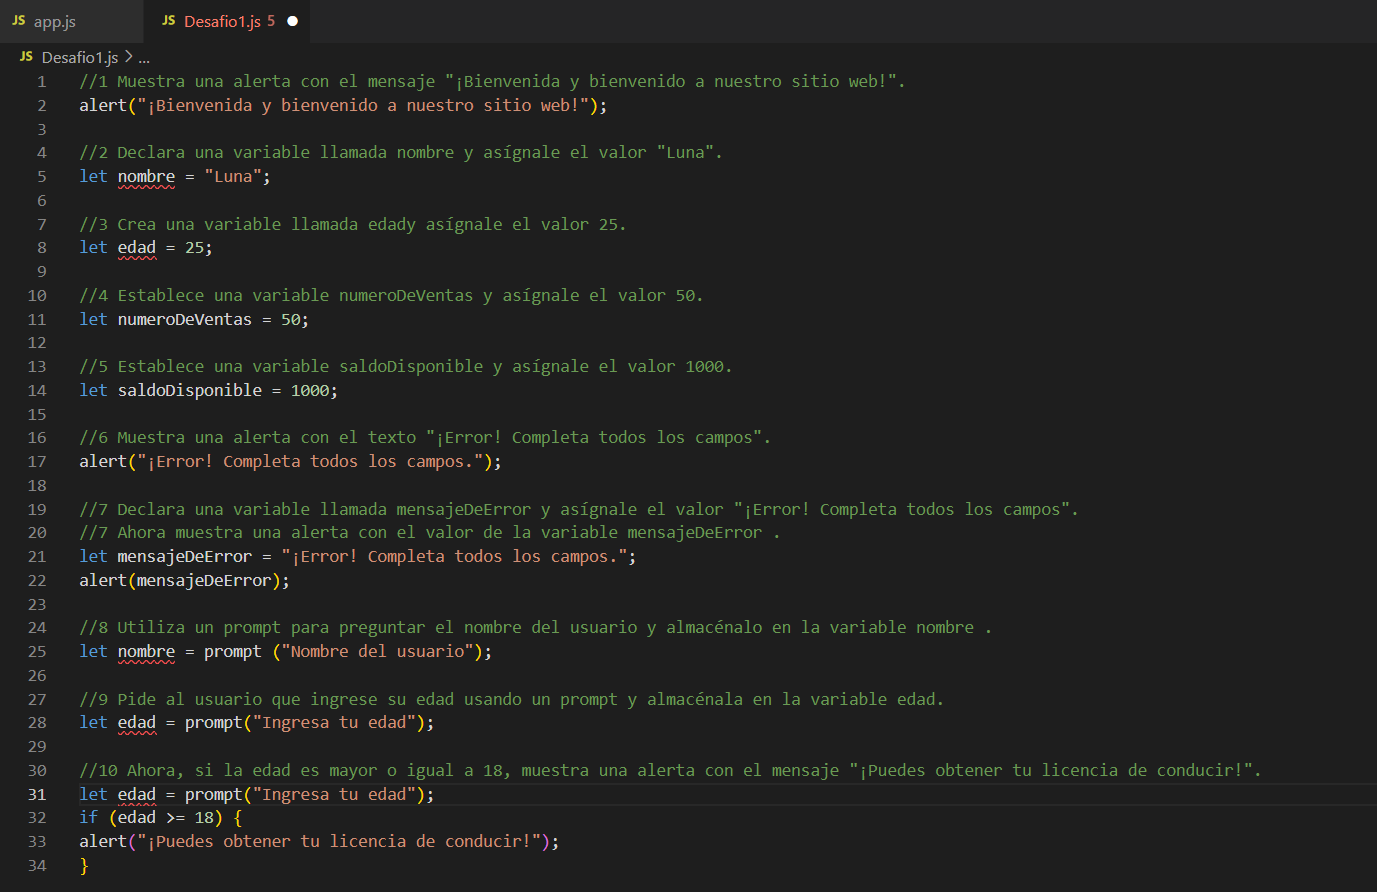Screen dimensions: 1377x892
Task: Click 'mensajeDeError' declaration on line 21
Action: click(x=185, y=557)
